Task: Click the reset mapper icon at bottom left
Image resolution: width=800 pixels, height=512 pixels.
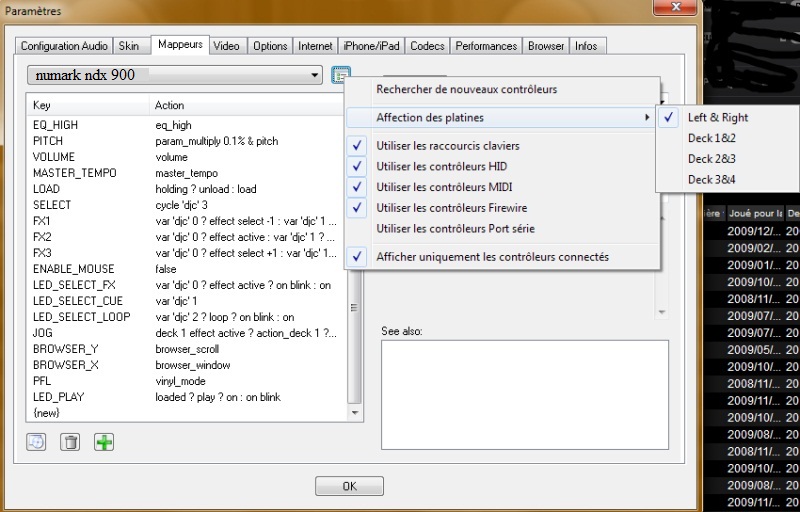Action: click(x=37, y=442)
